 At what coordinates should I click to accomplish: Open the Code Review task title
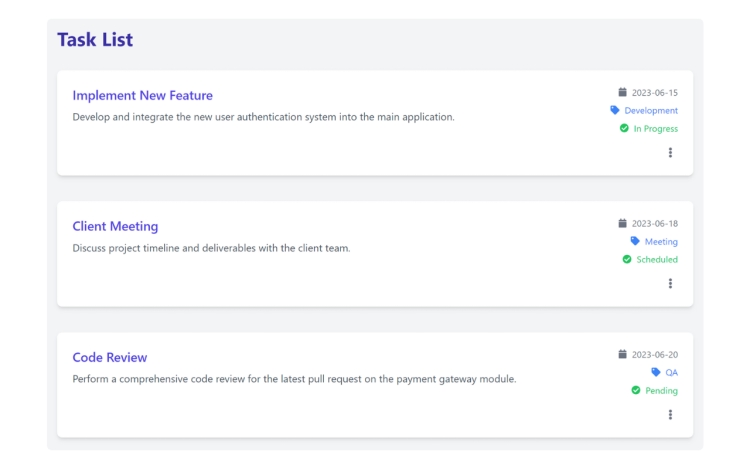pyautogui.click(x=110, y=357)
